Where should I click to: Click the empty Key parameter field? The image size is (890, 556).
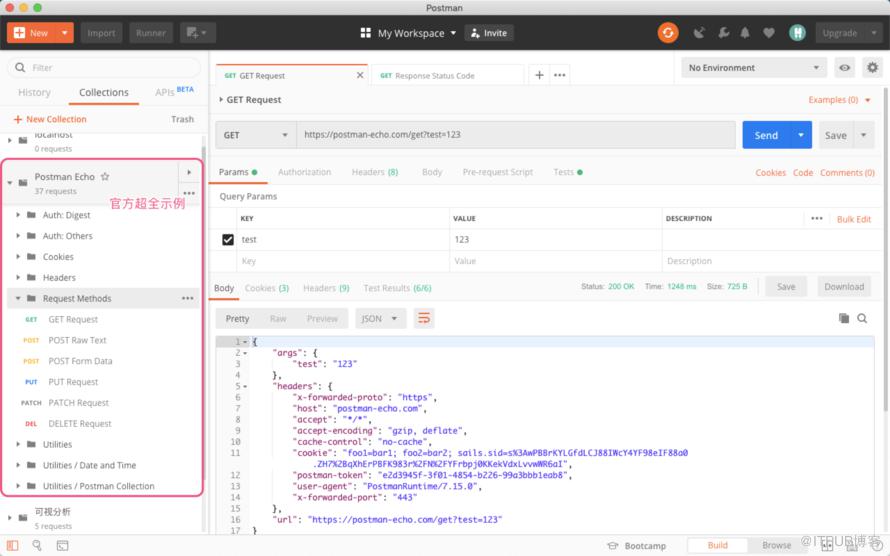pyautogui.click(x=342, y=261)
